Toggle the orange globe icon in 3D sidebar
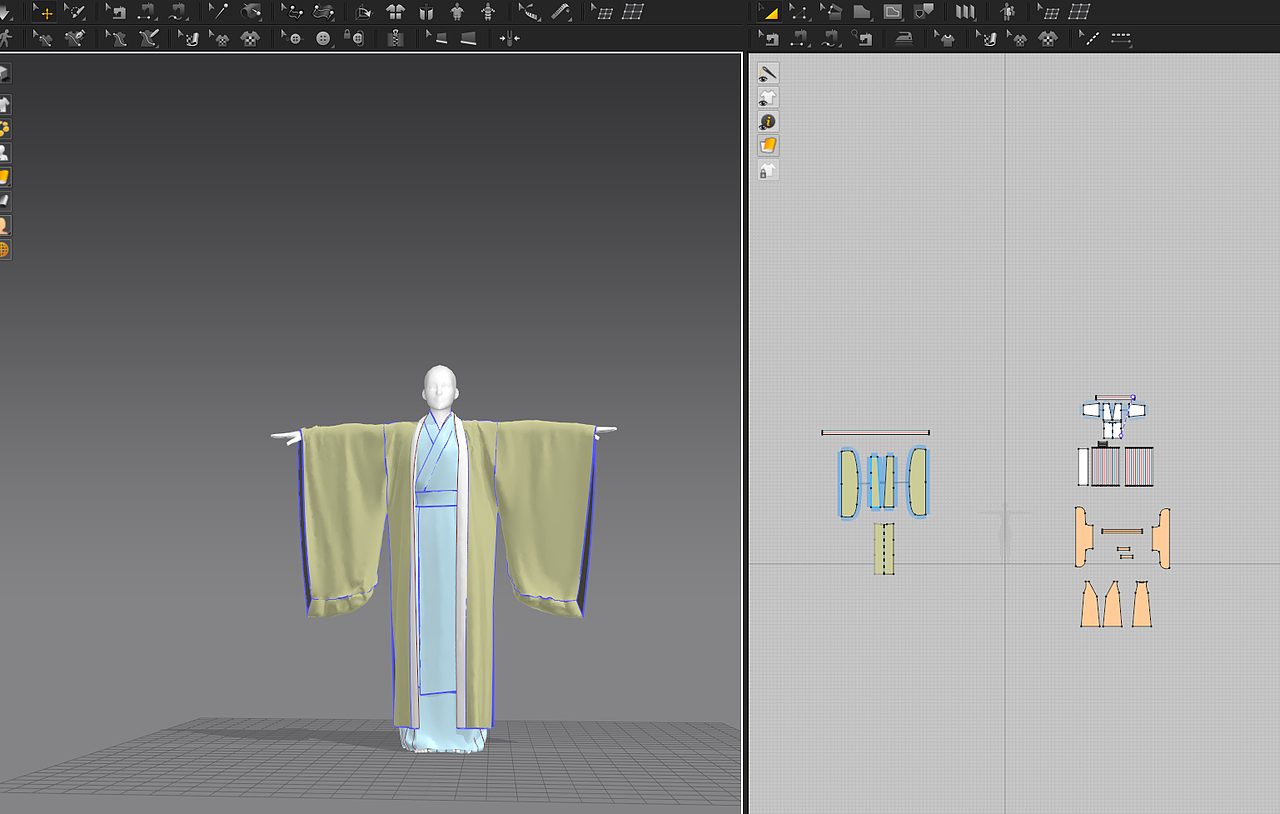 point(4,249)
